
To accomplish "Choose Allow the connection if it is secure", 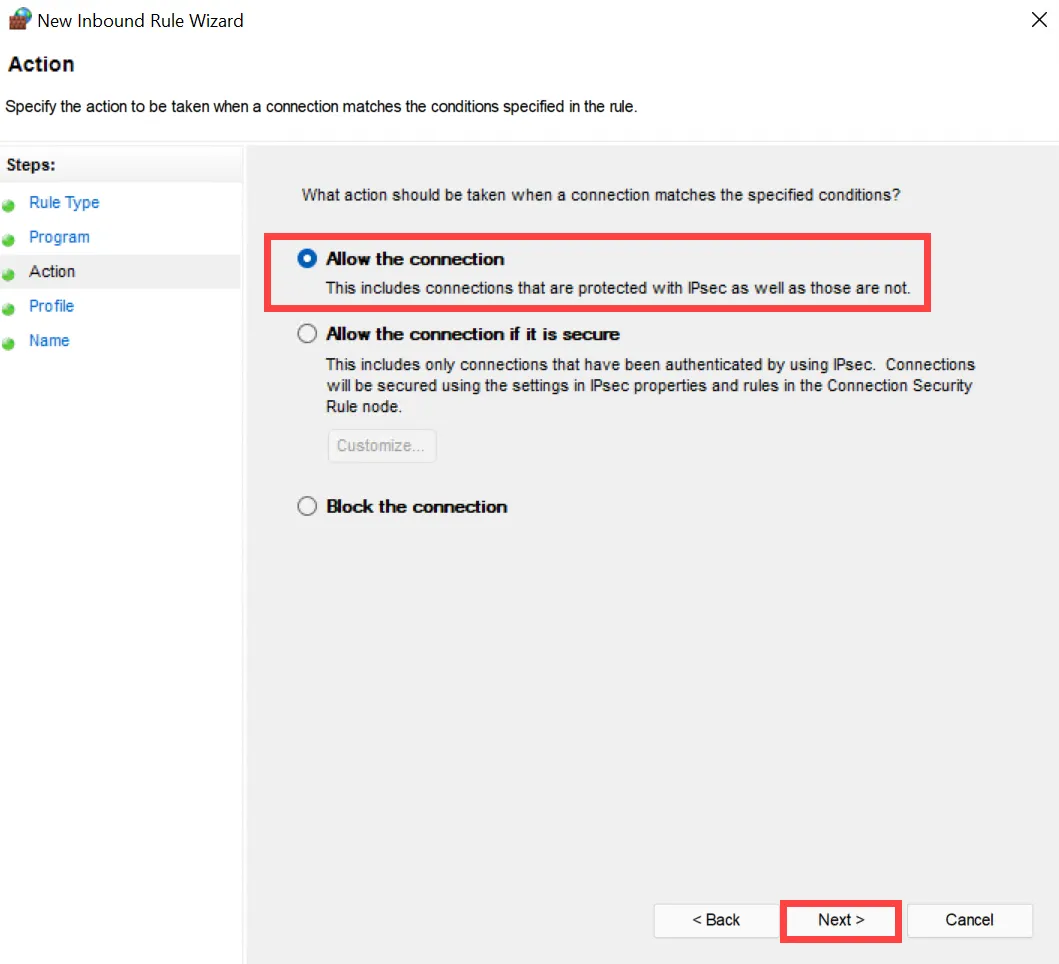I will pyautogui.click(x=307, y=334).
